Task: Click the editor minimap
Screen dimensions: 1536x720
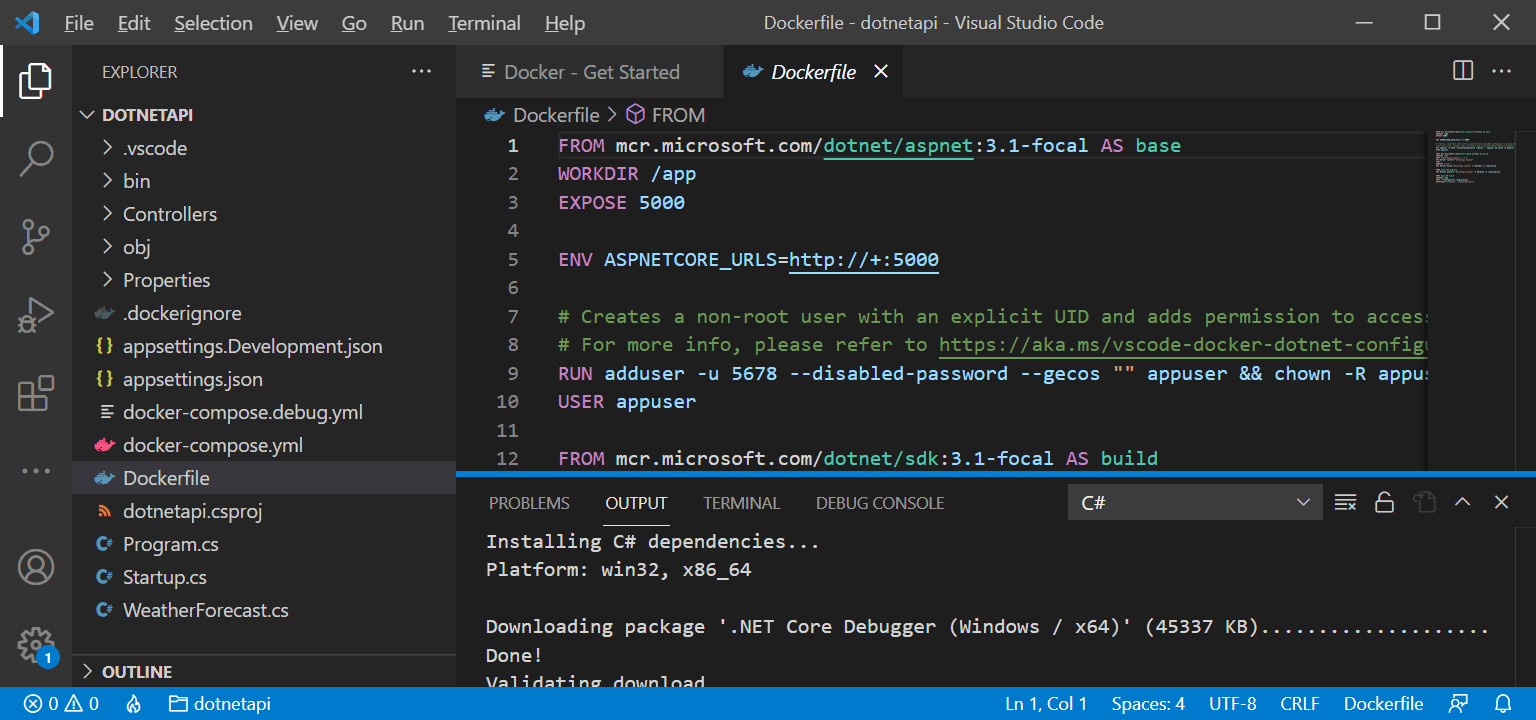Action: tap(1478, 160)
